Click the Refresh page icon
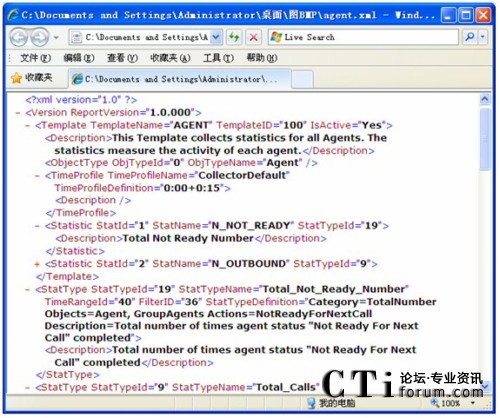 pos(234,37)
